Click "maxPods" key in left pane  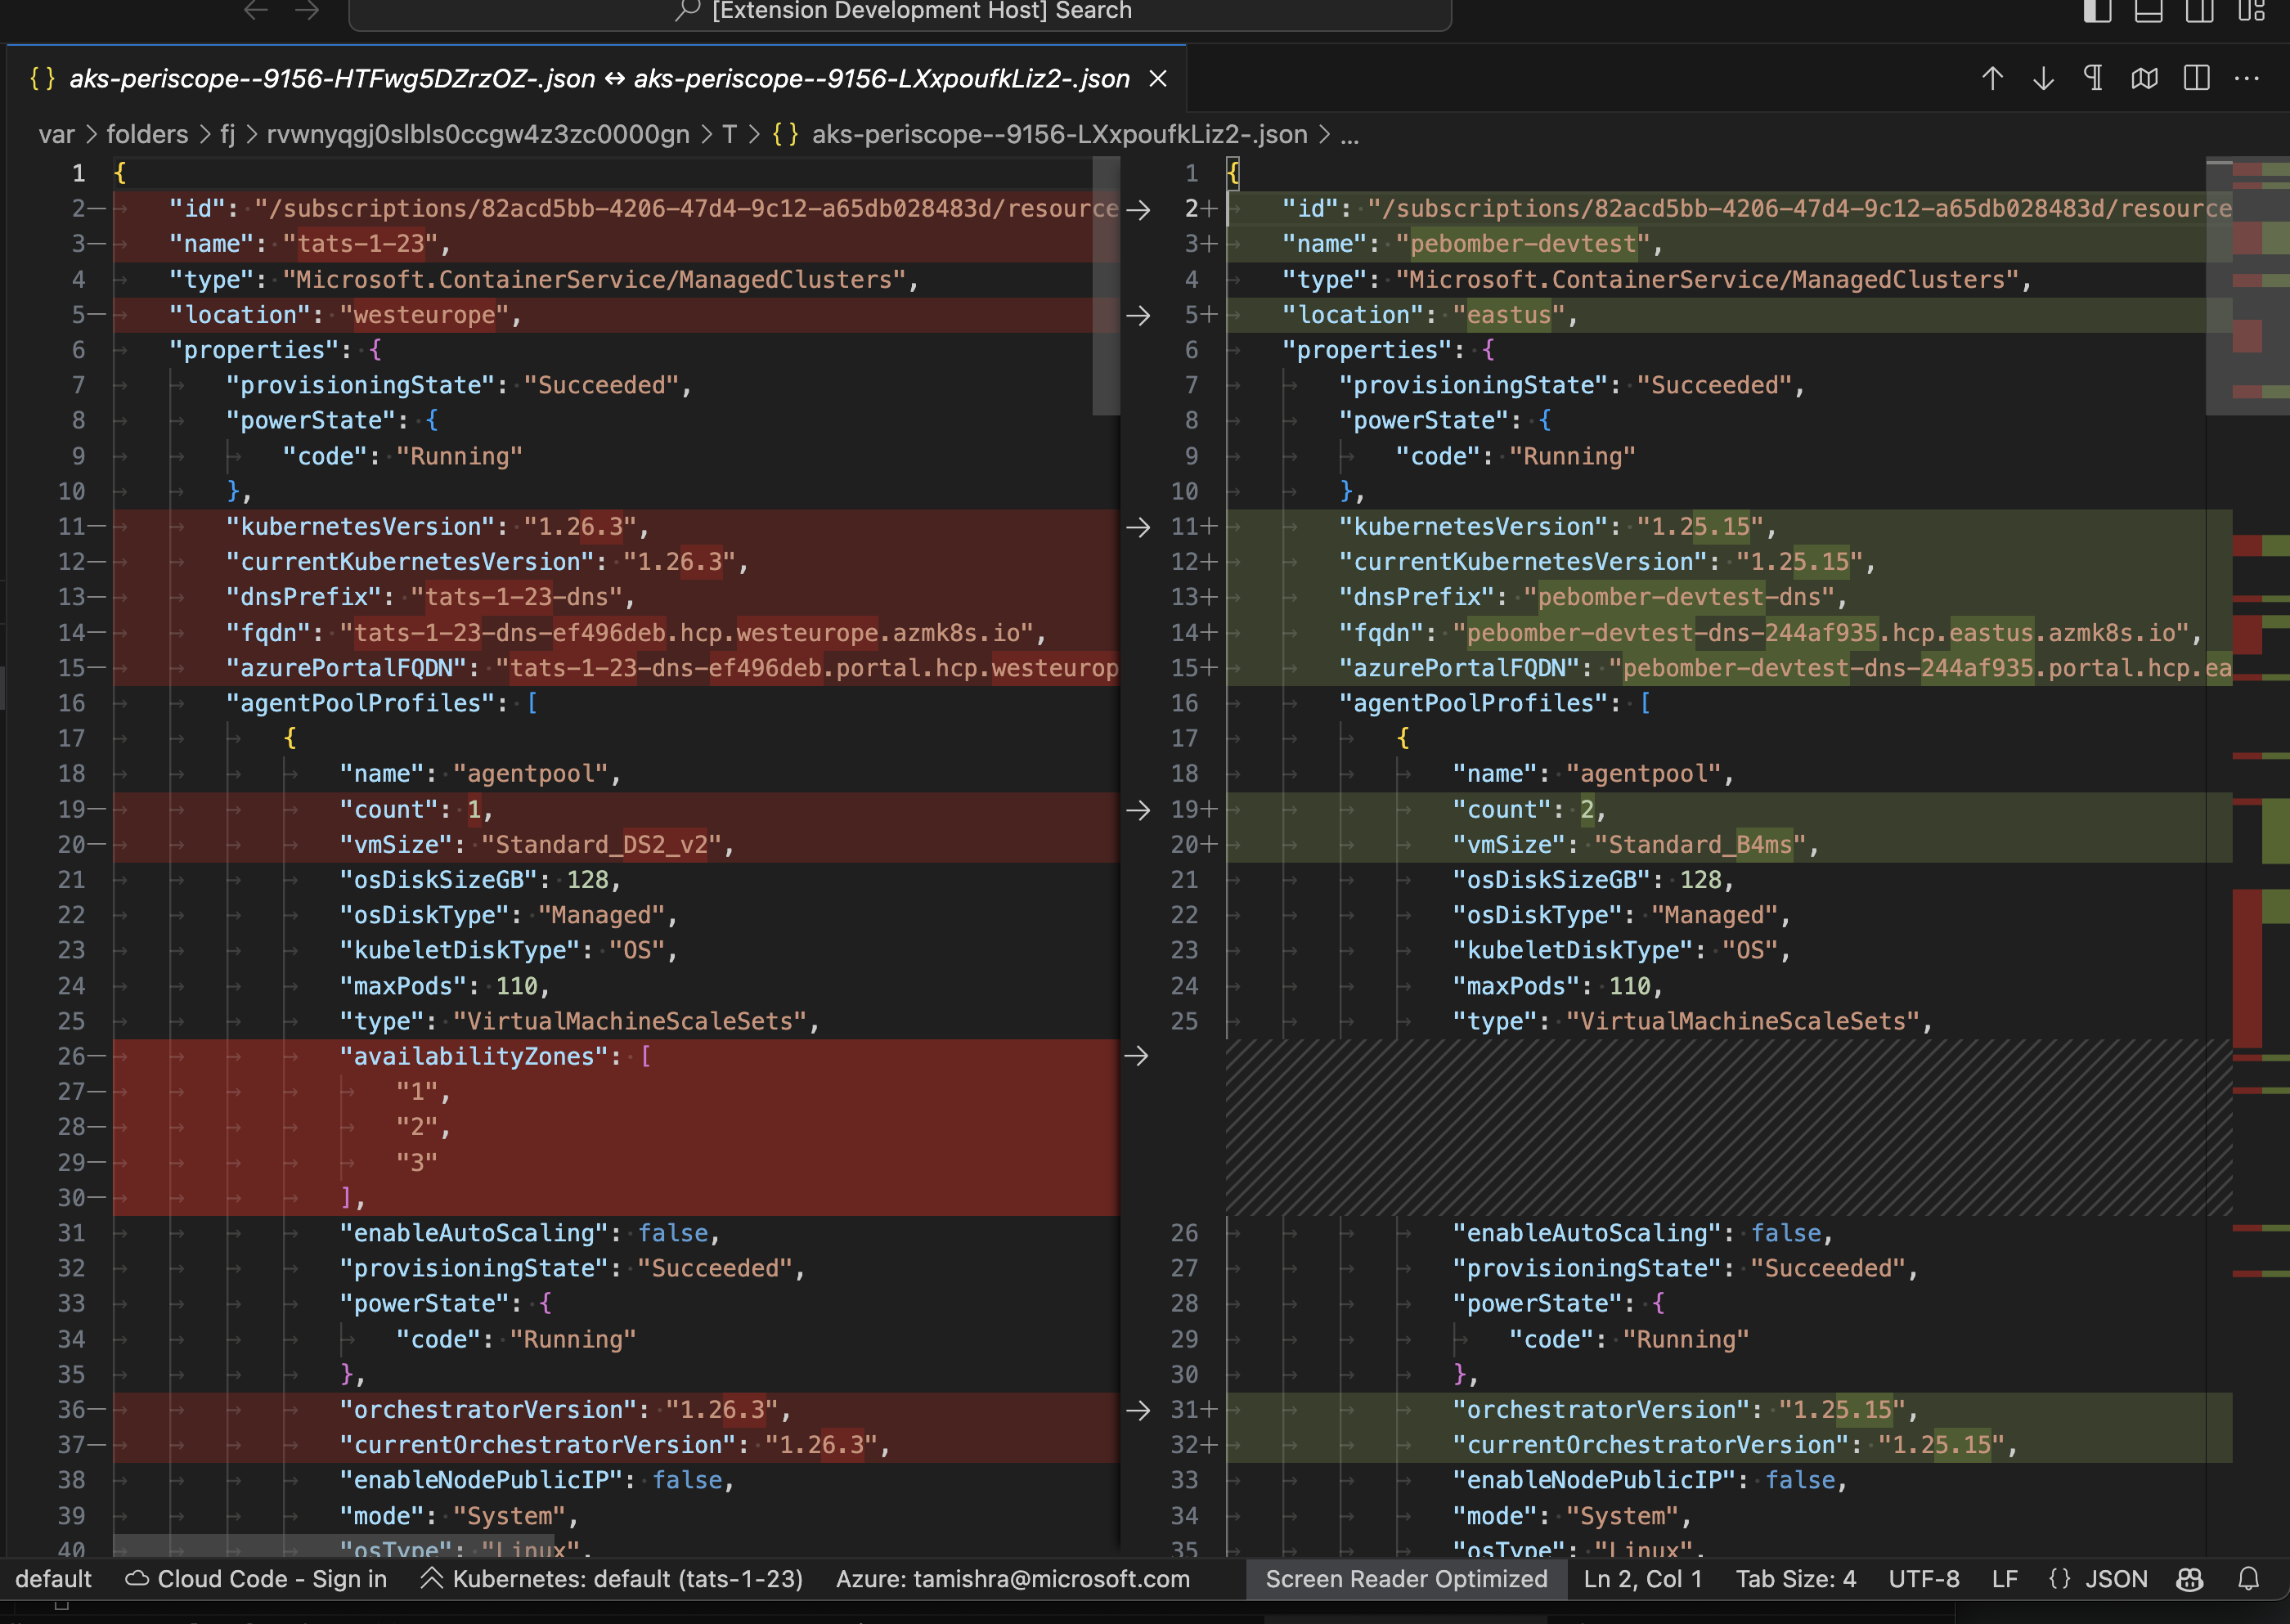tap(403, 986)
